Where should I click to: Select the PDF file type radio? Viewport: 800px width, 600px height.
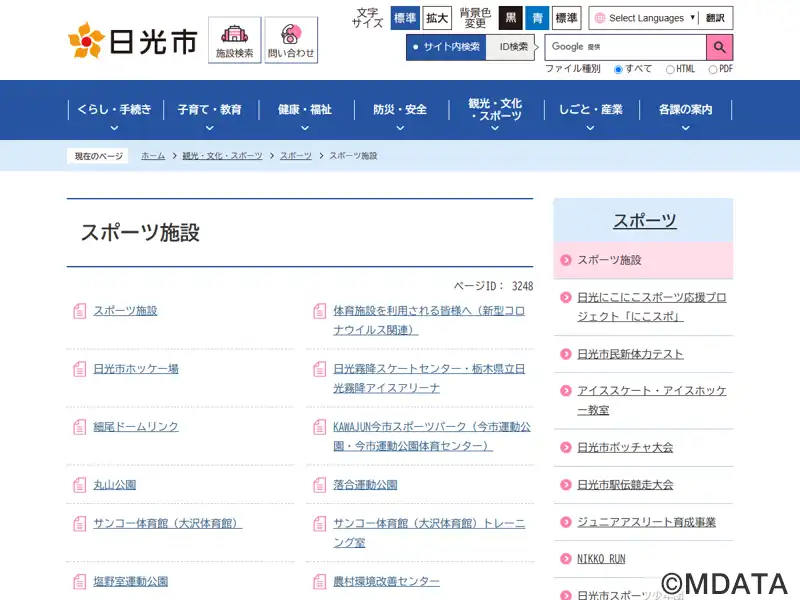click(x=712, y=69)
